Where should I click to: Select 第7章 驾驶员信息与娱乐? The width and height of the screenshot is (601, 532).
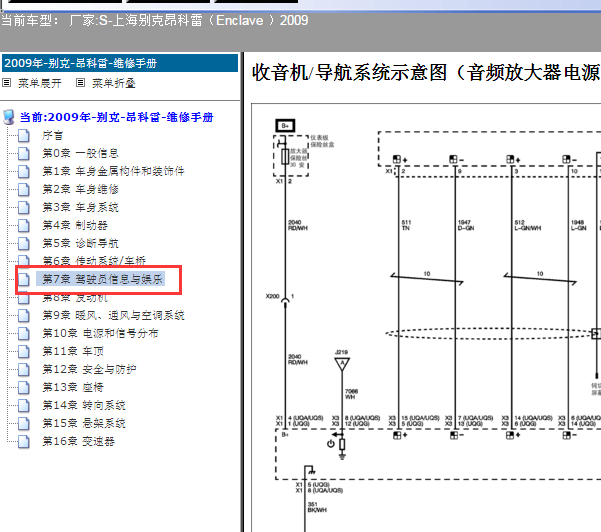103,279
